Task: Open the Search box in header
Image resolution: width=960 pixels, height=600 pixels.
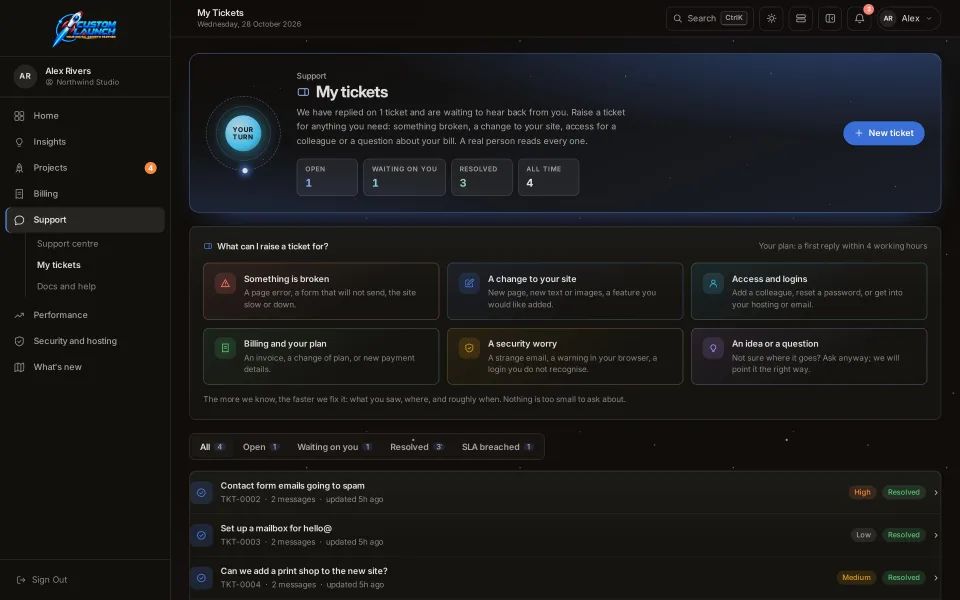Action: [710, 18]
